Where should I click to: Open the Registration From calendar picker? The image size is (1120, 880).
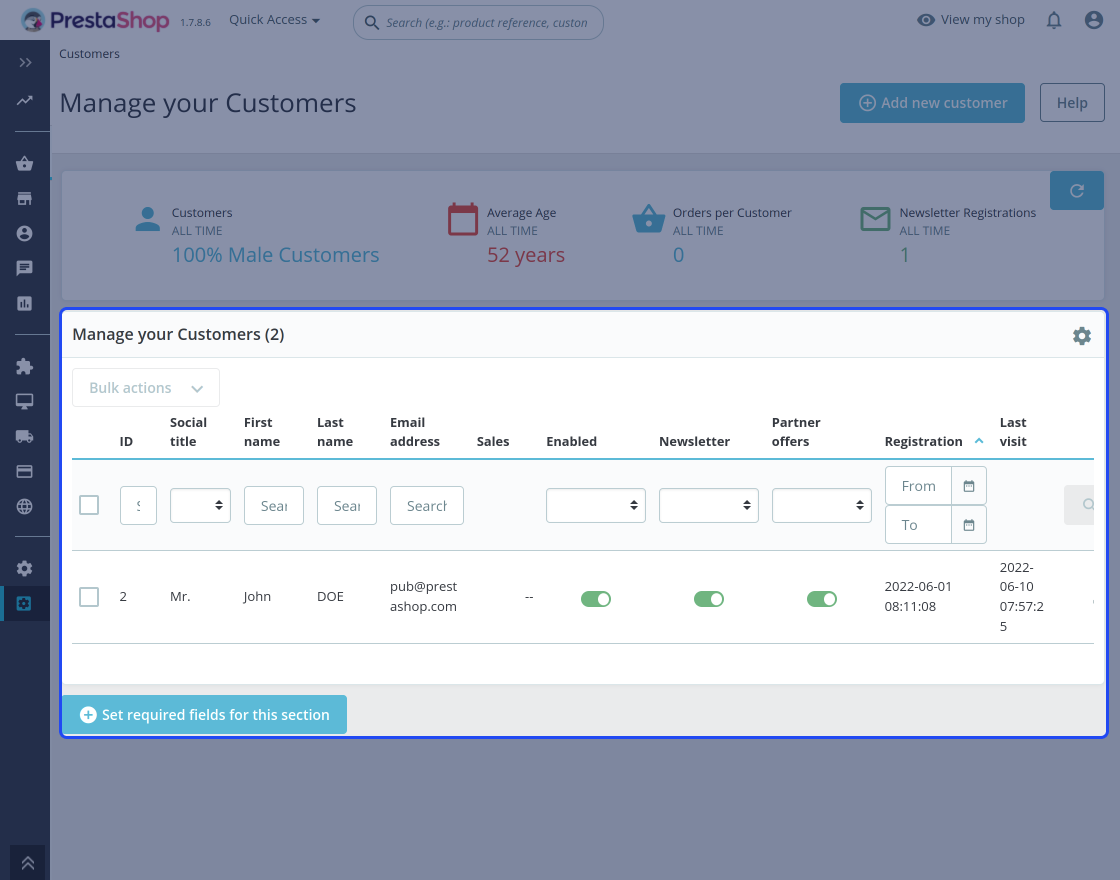[969, 486]
